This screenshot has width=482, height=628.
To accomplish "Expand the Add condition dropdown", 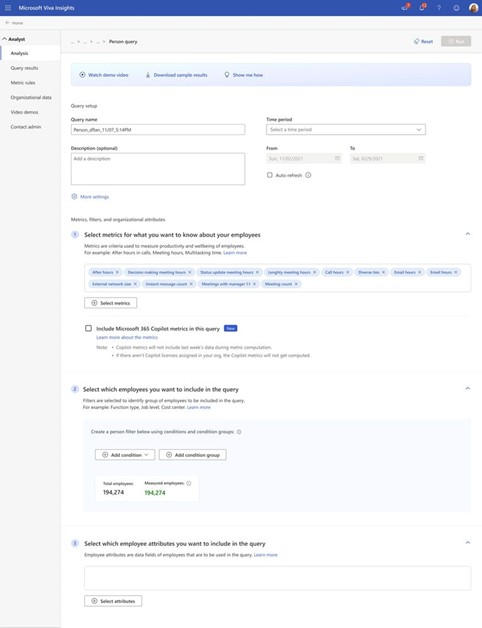I will (x=125, y=455).
